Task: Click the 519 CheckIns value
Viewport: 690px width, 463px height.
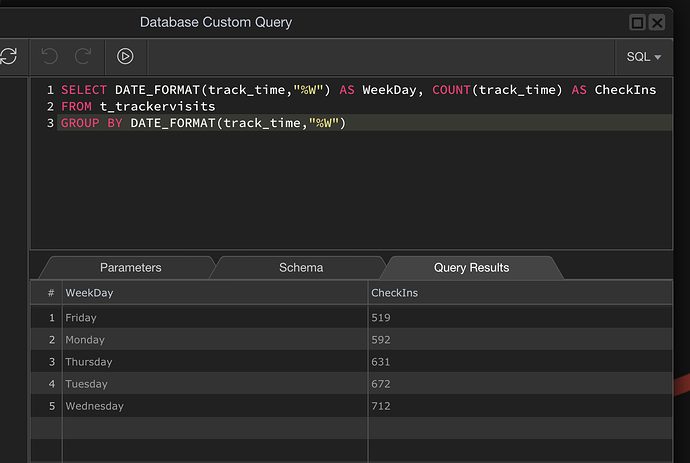Action: [381, 317]
